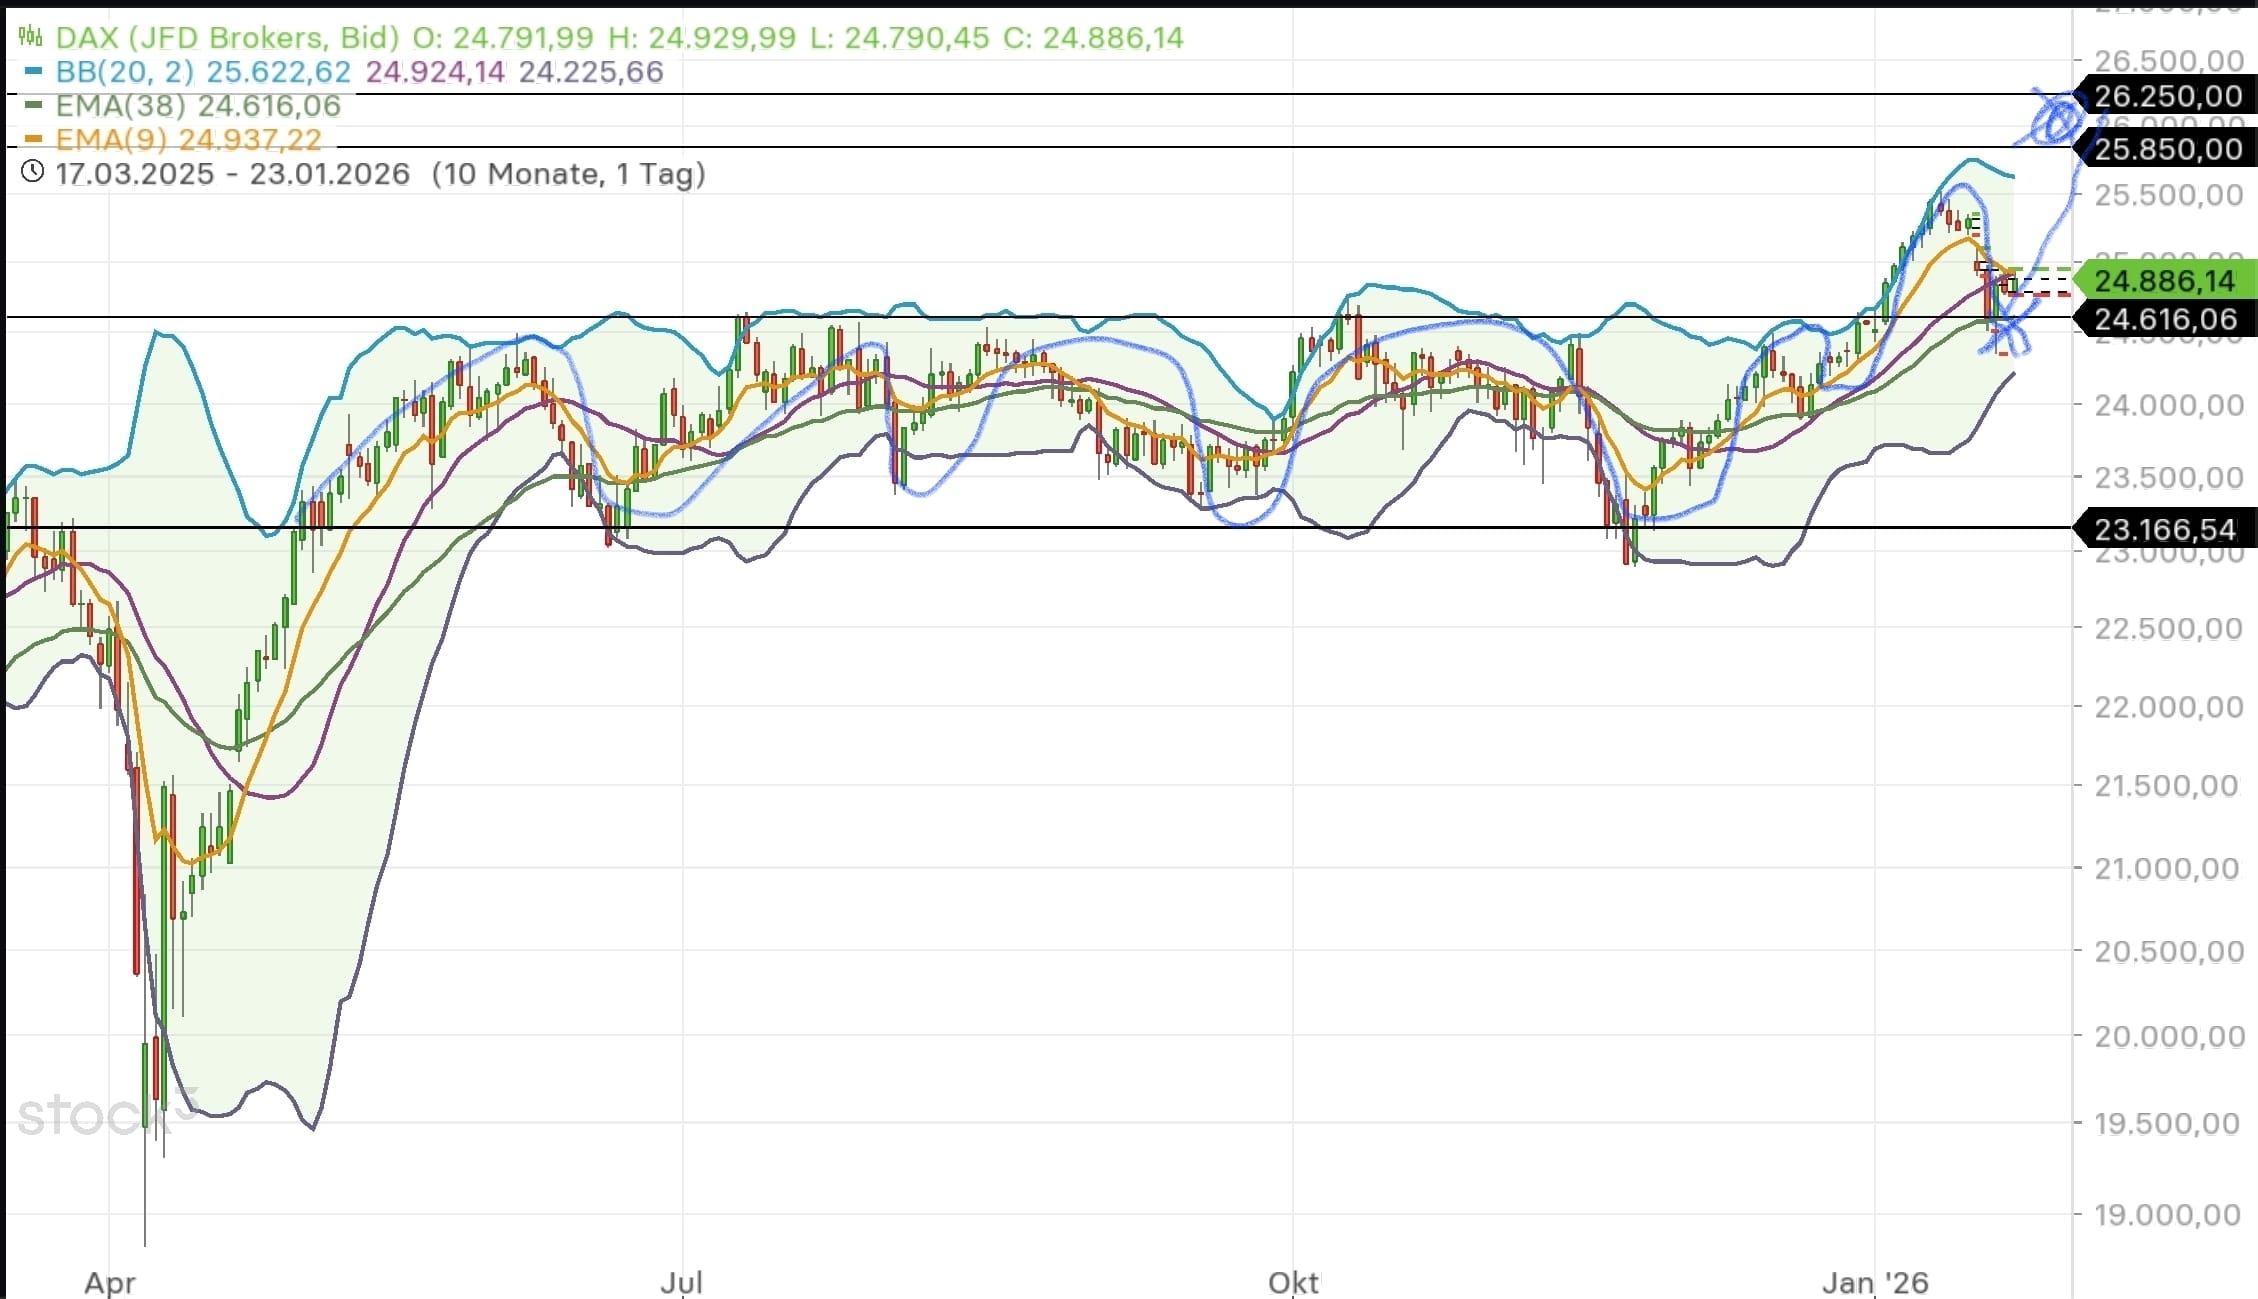
Task: Click the candlestick chart icon beside DAX
Action: point(32,37)
